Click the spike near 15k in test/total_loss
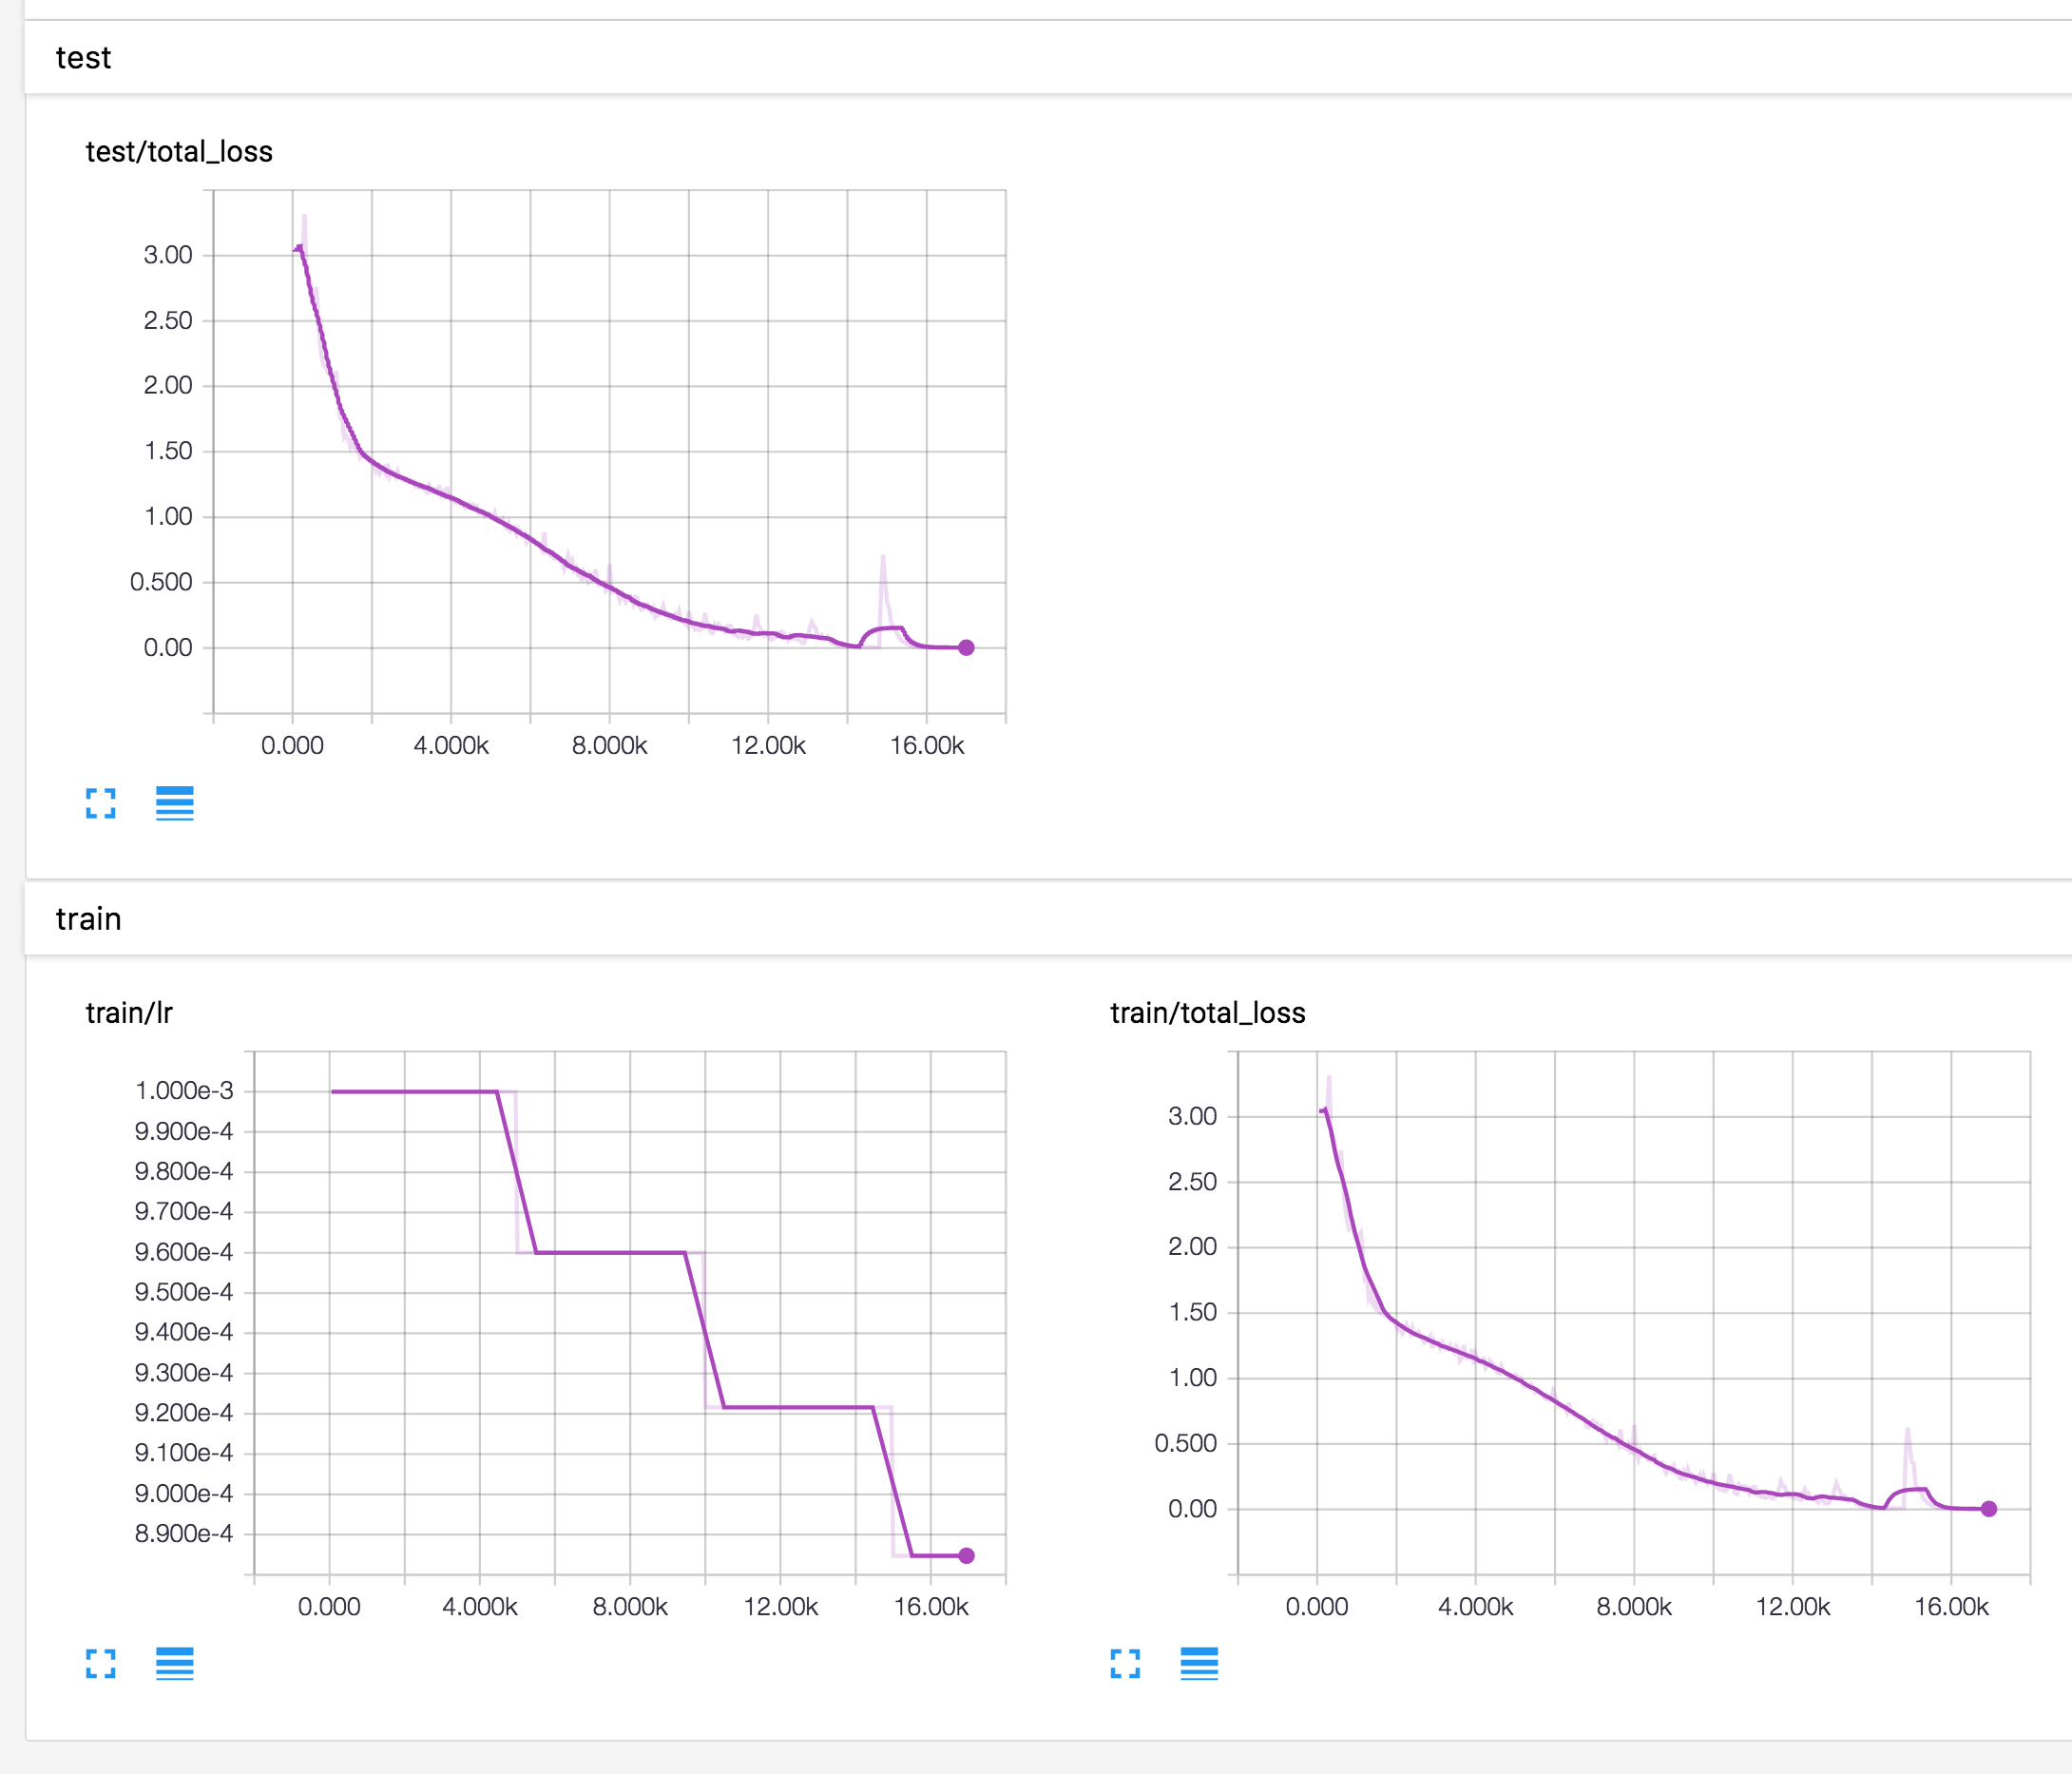This screenshot has height=1774, width=2072. click(x=883, y=560)
